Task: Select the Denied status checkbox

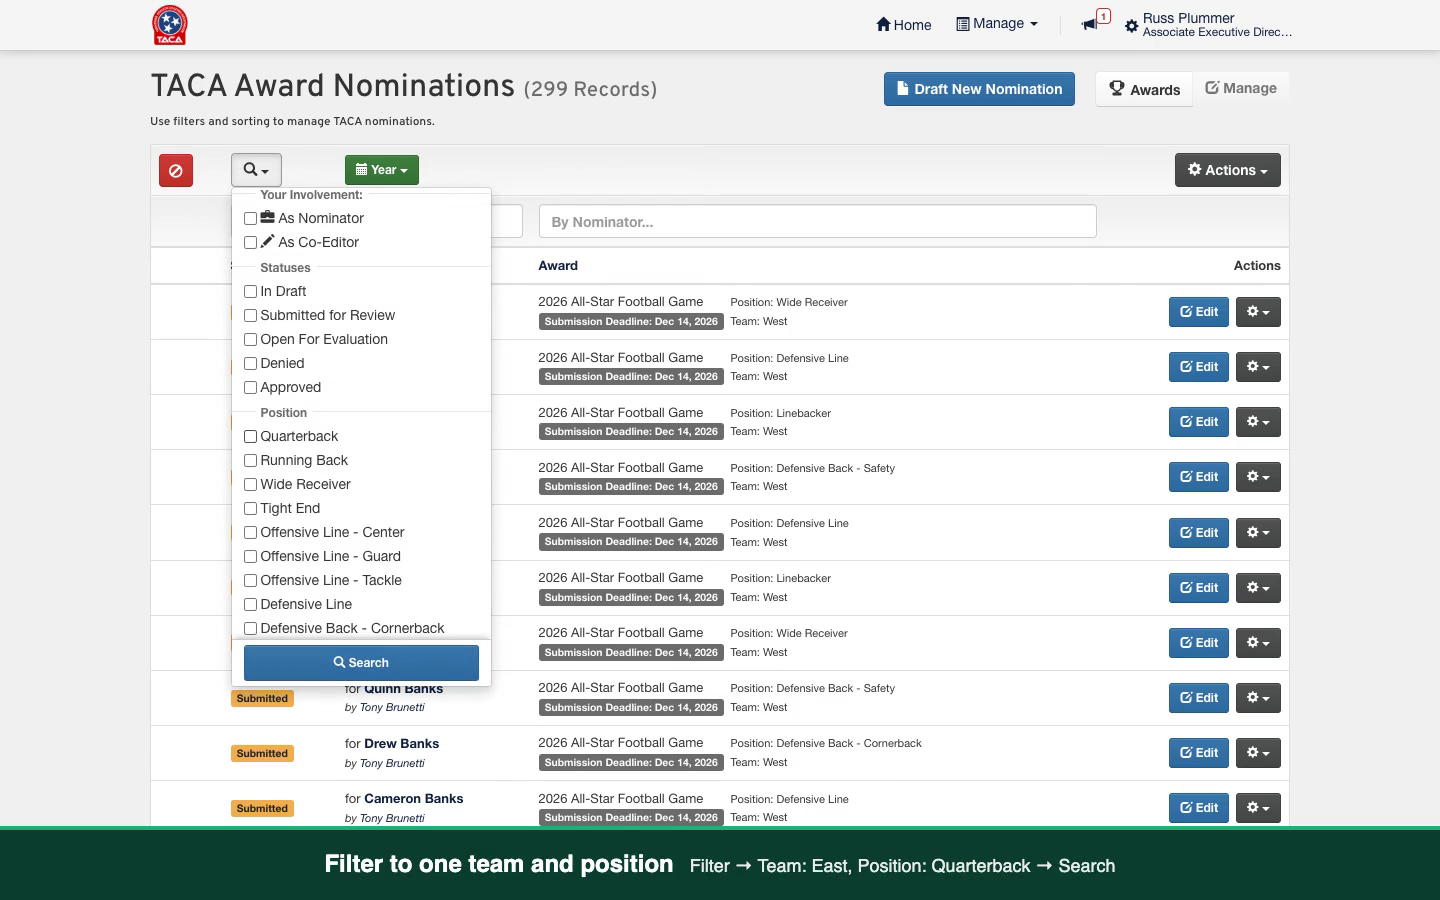Action: [x=251, y=363]
